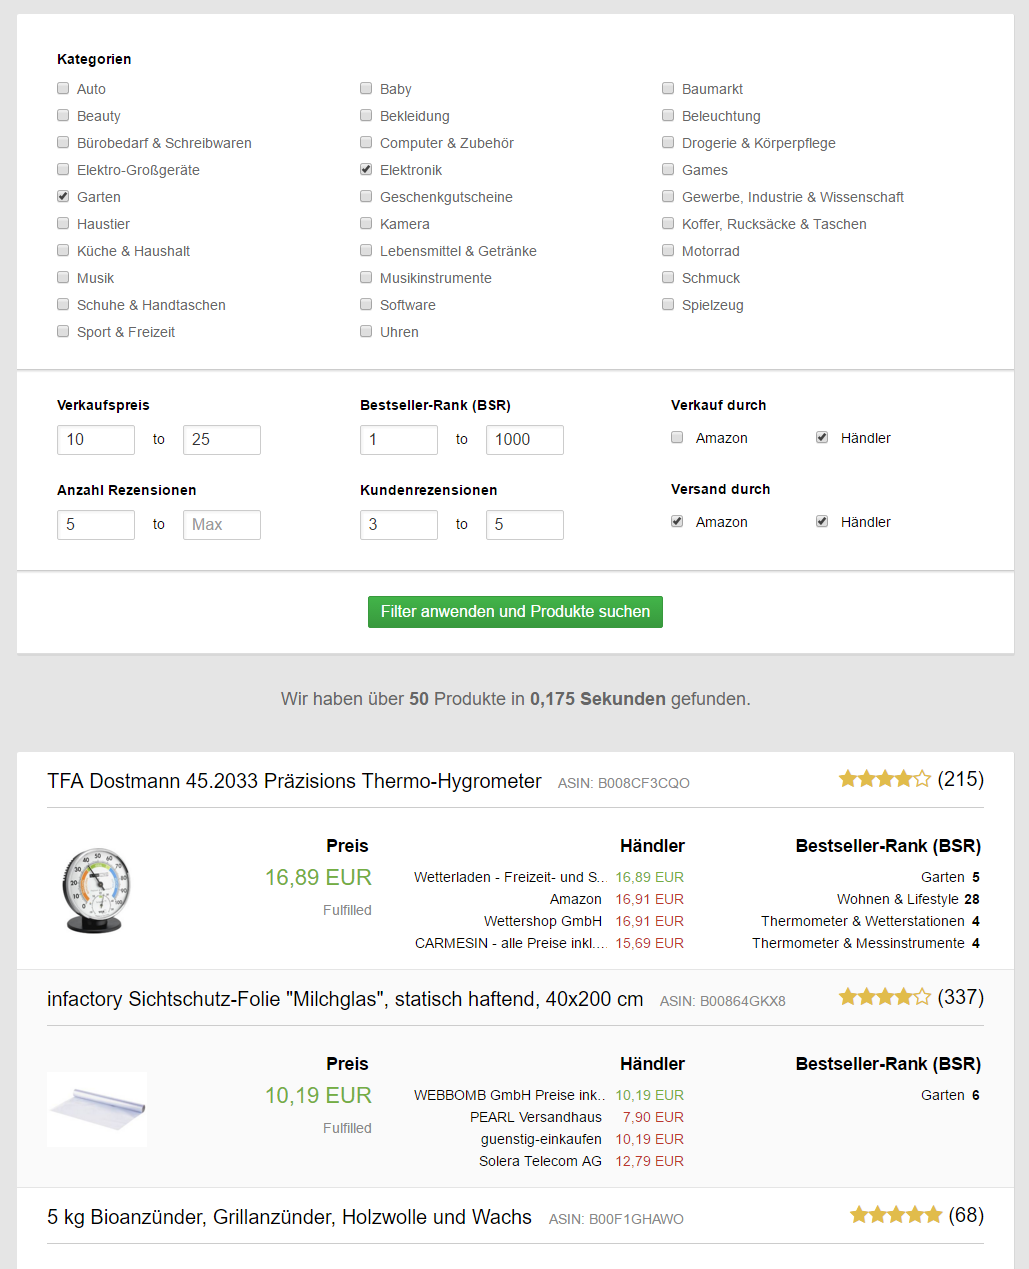Open the PEARL Versandhaus seller link

[x=536, y=1117]
